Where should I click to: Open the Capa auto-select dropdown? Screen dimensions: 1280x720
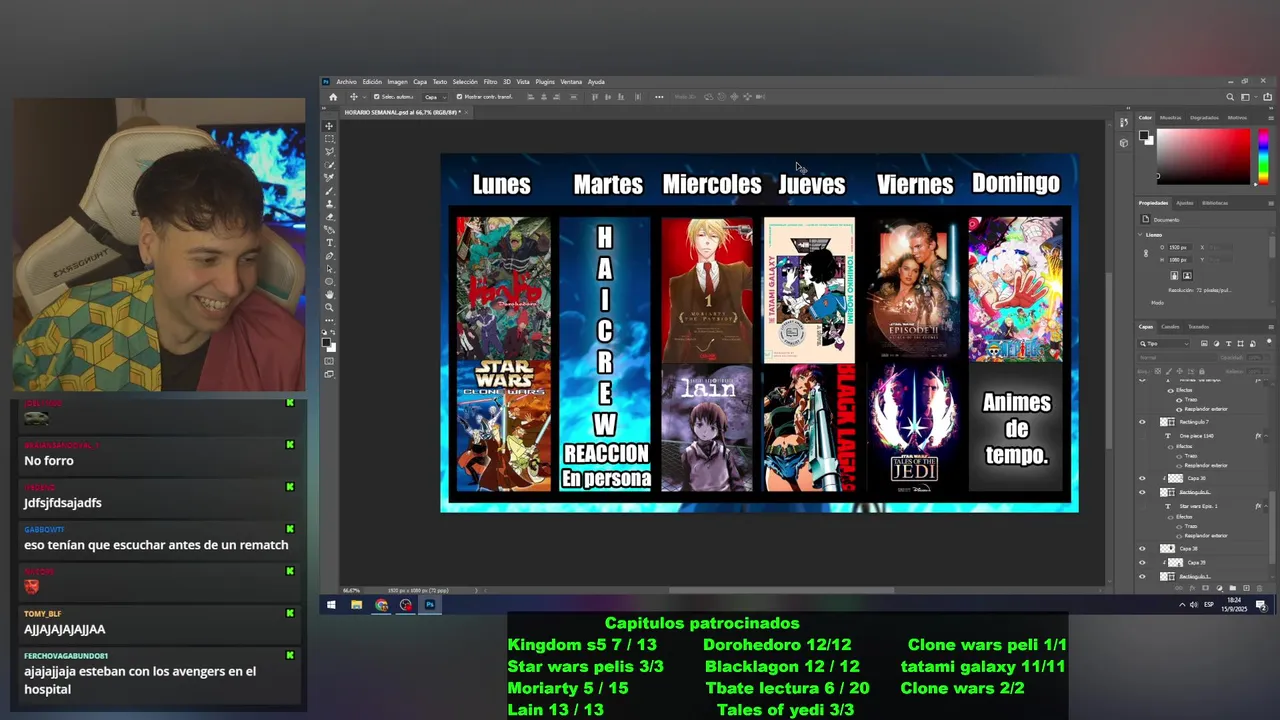click(x=435, y=97)
